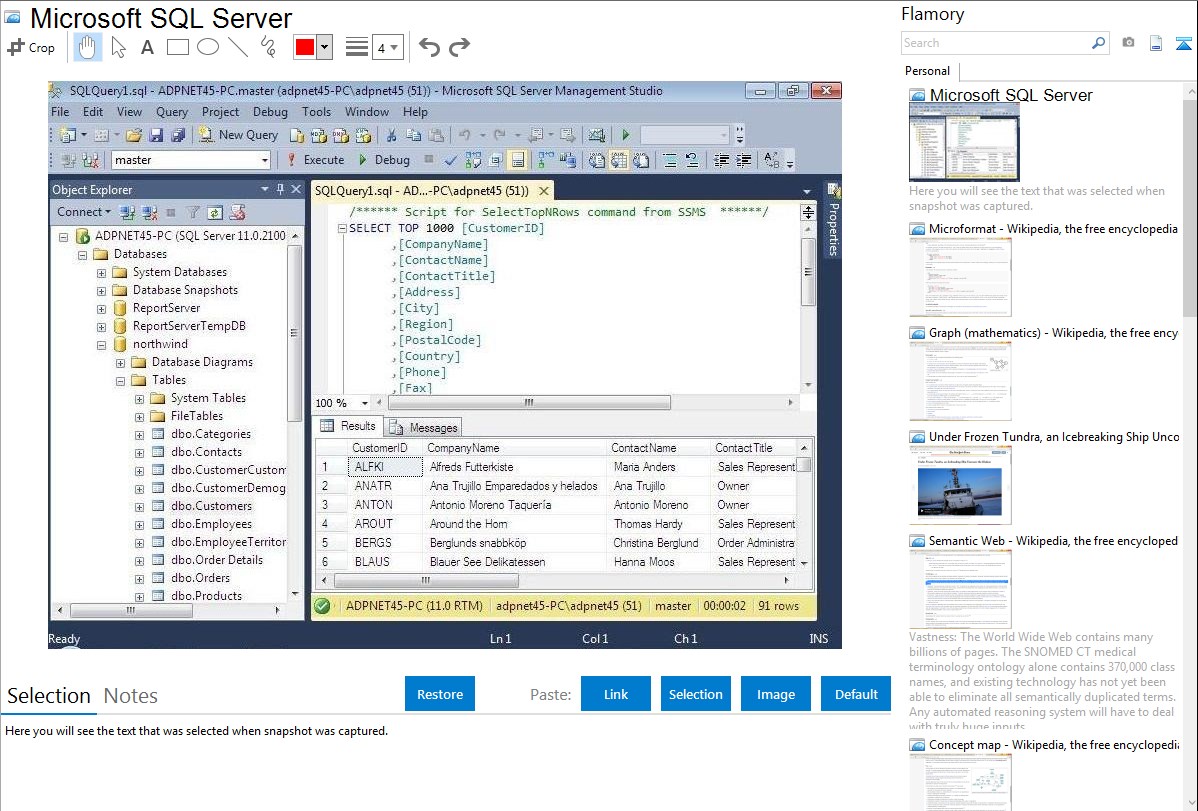Image resolution: width=1198 pixels, height=811 pixels.
Task: Select the Crop tool
Action: pyautogui.click(x=31, y=47)
